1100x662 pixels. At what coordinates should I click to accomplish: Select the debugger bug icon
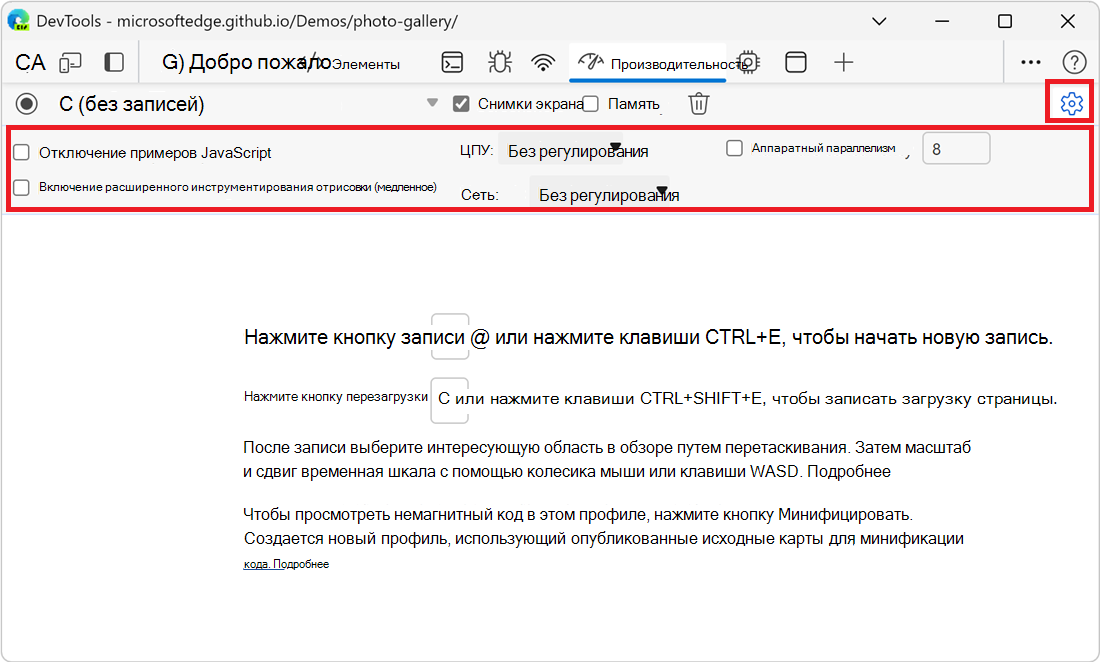tap(497, 62)
